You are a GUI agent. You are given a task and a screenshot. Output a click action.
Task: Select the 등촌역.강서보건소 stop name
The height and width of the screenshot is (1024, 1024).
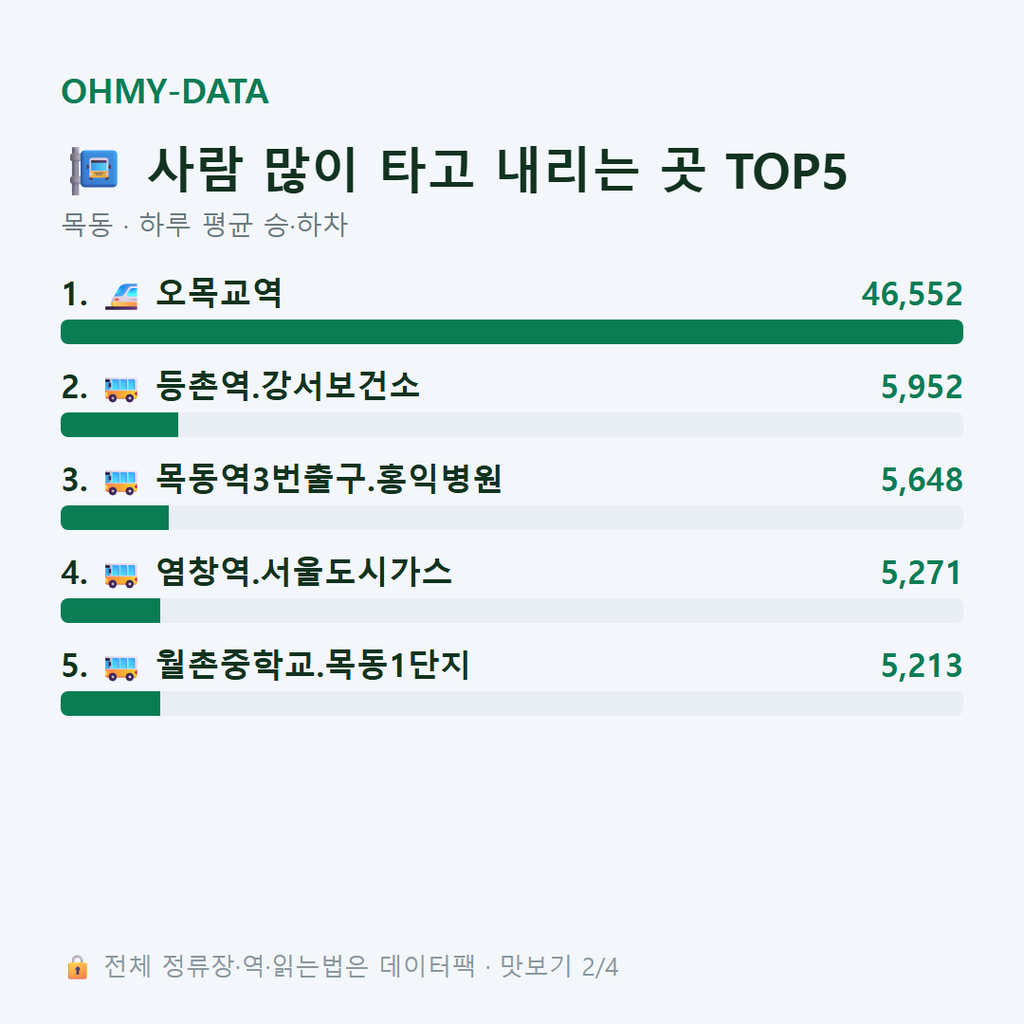[288, 386]
